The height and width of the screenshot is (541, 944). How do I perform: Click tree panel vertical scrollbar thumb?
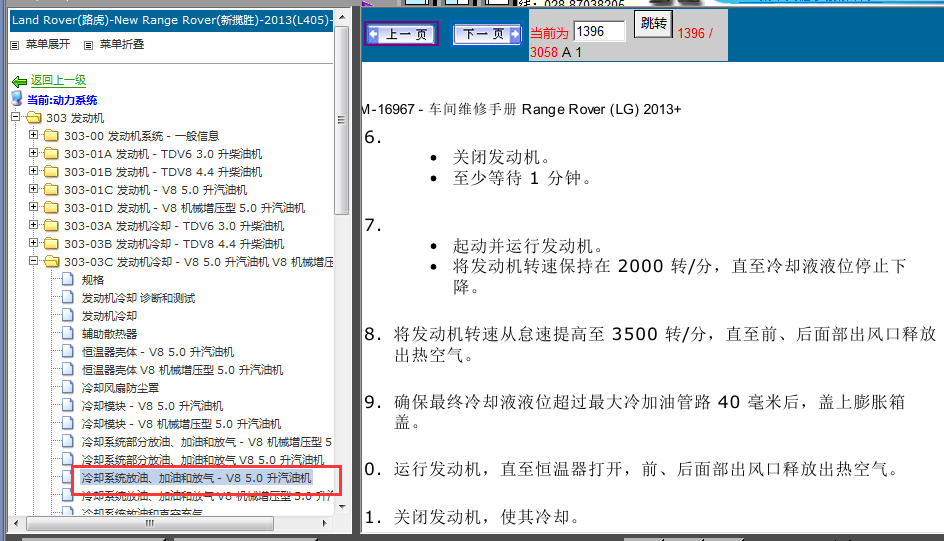(x=341, y=120)
